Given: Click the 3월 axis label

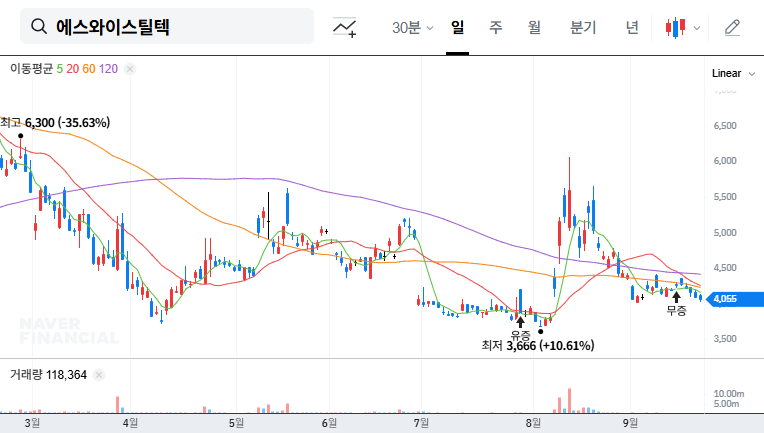Looking at the screenshot, I should tap(32, 423).
